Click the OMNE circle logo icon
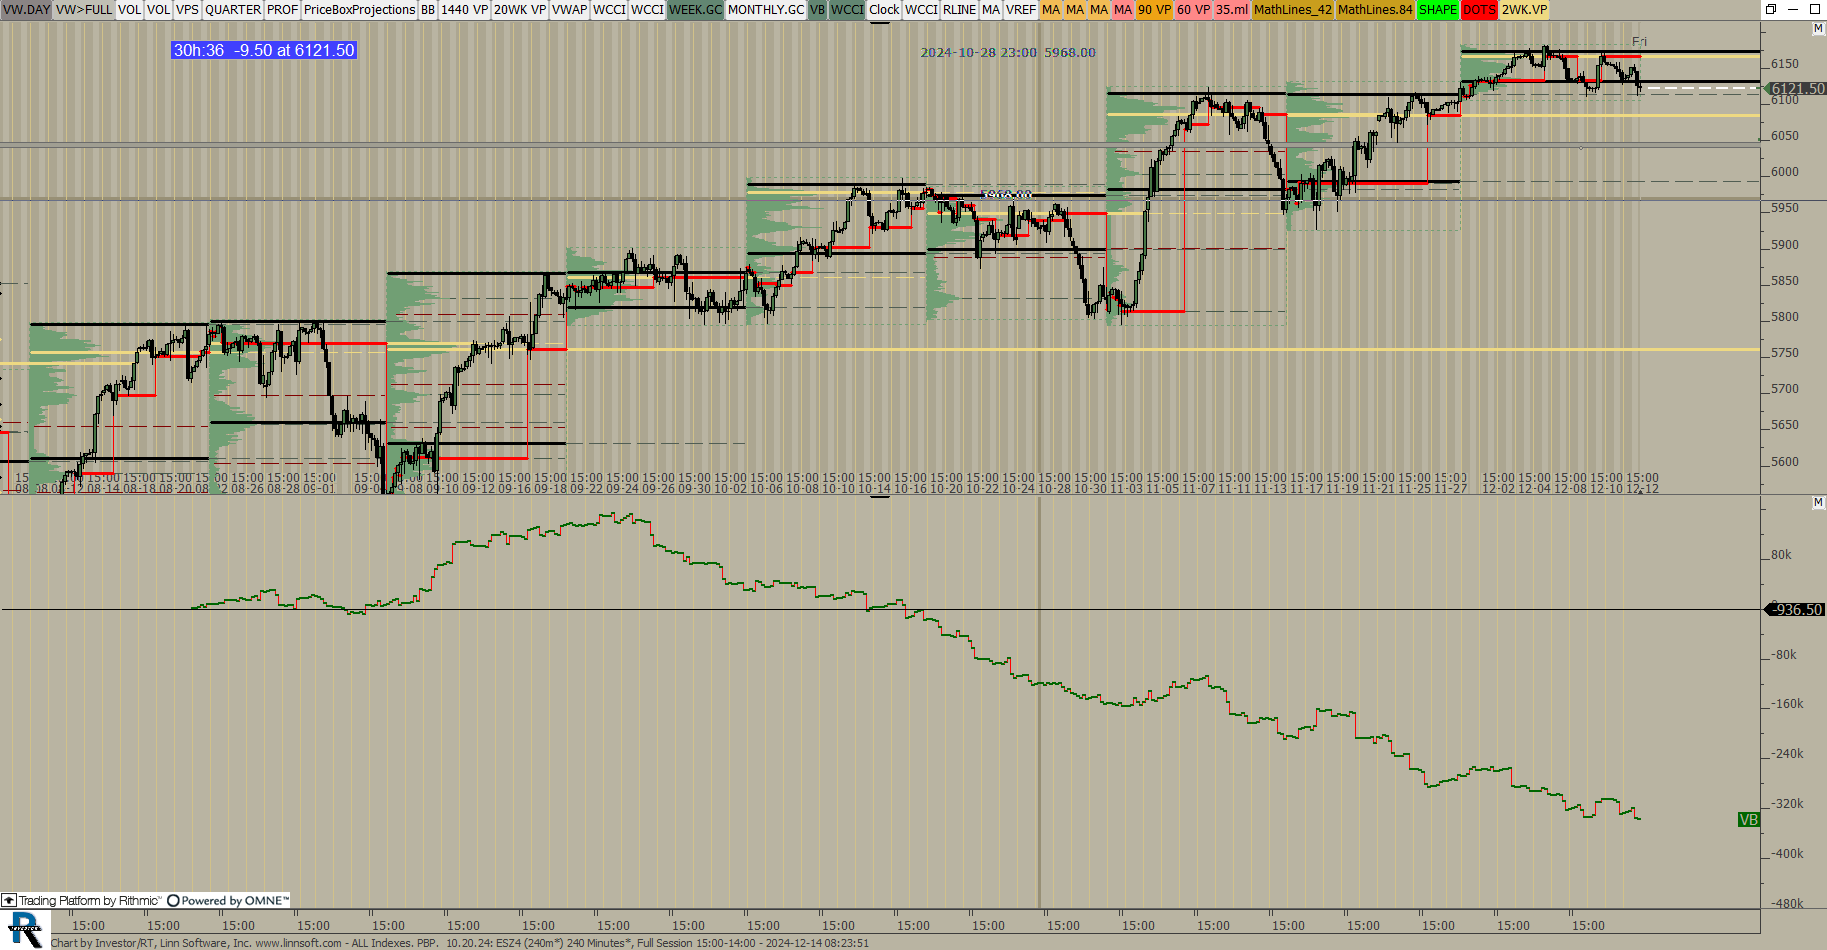1827x950 pixels. coord(173,901)
